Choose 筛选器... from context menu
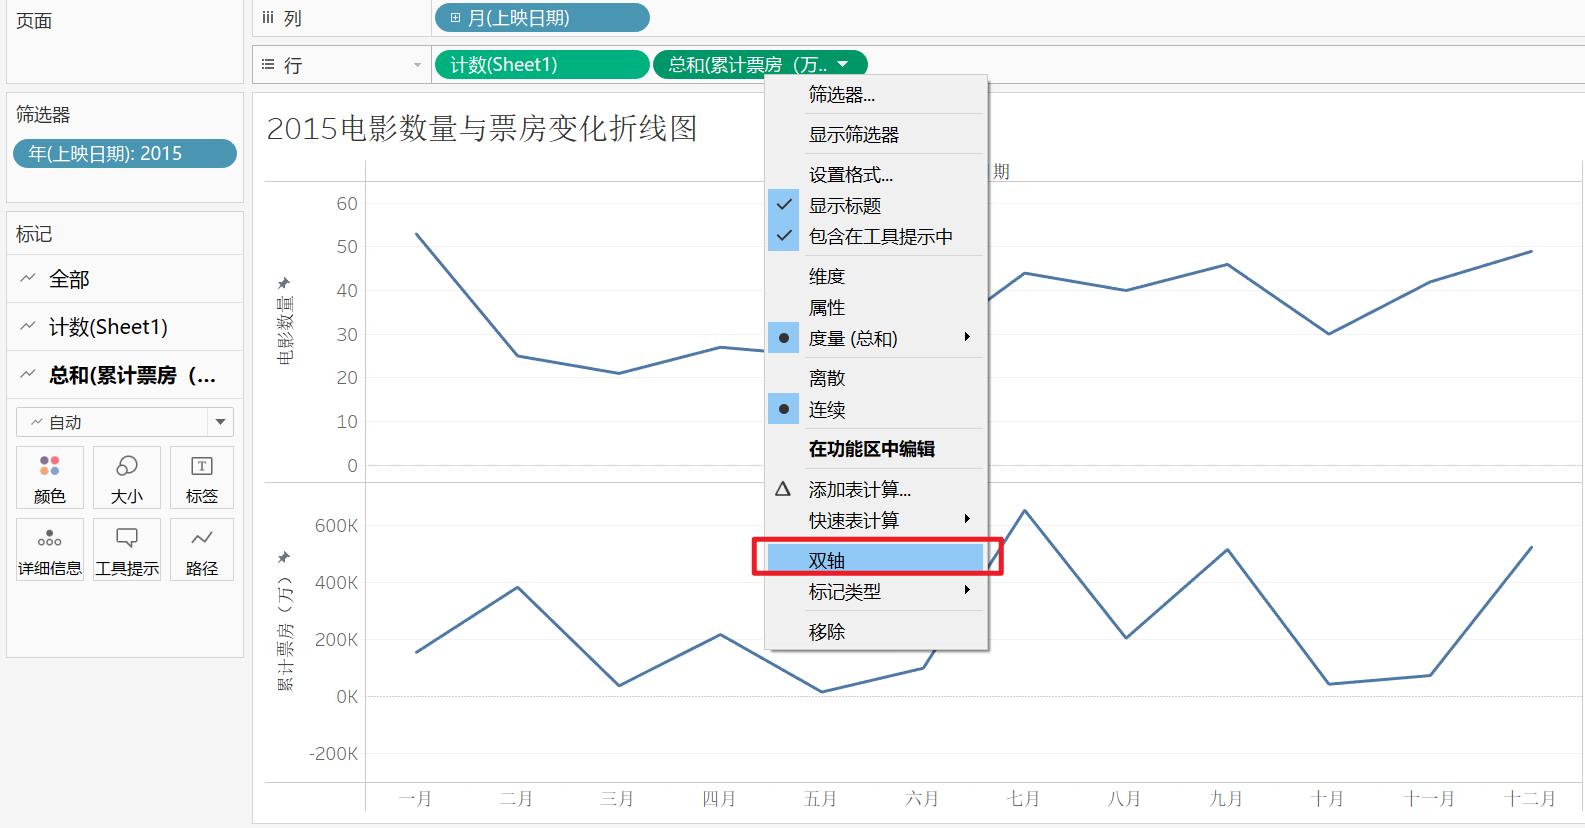 (x=842, y=95)
